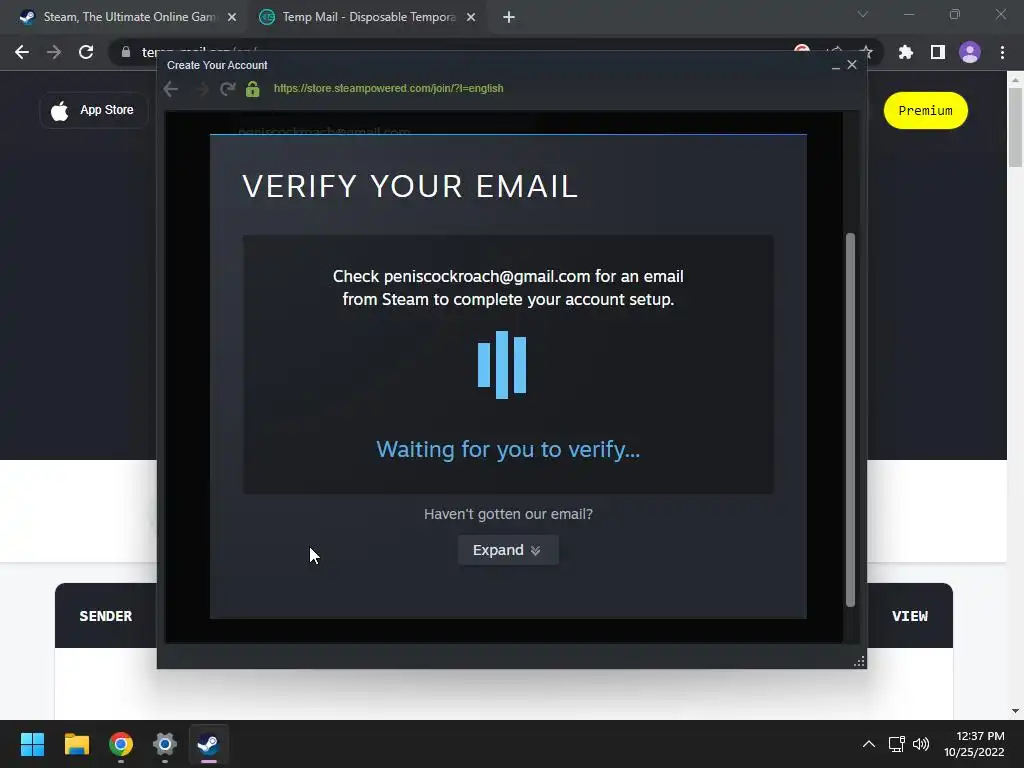
Task: Open File Explorer from taskbar
Action: pyautogui.click(x=76, y=744)
